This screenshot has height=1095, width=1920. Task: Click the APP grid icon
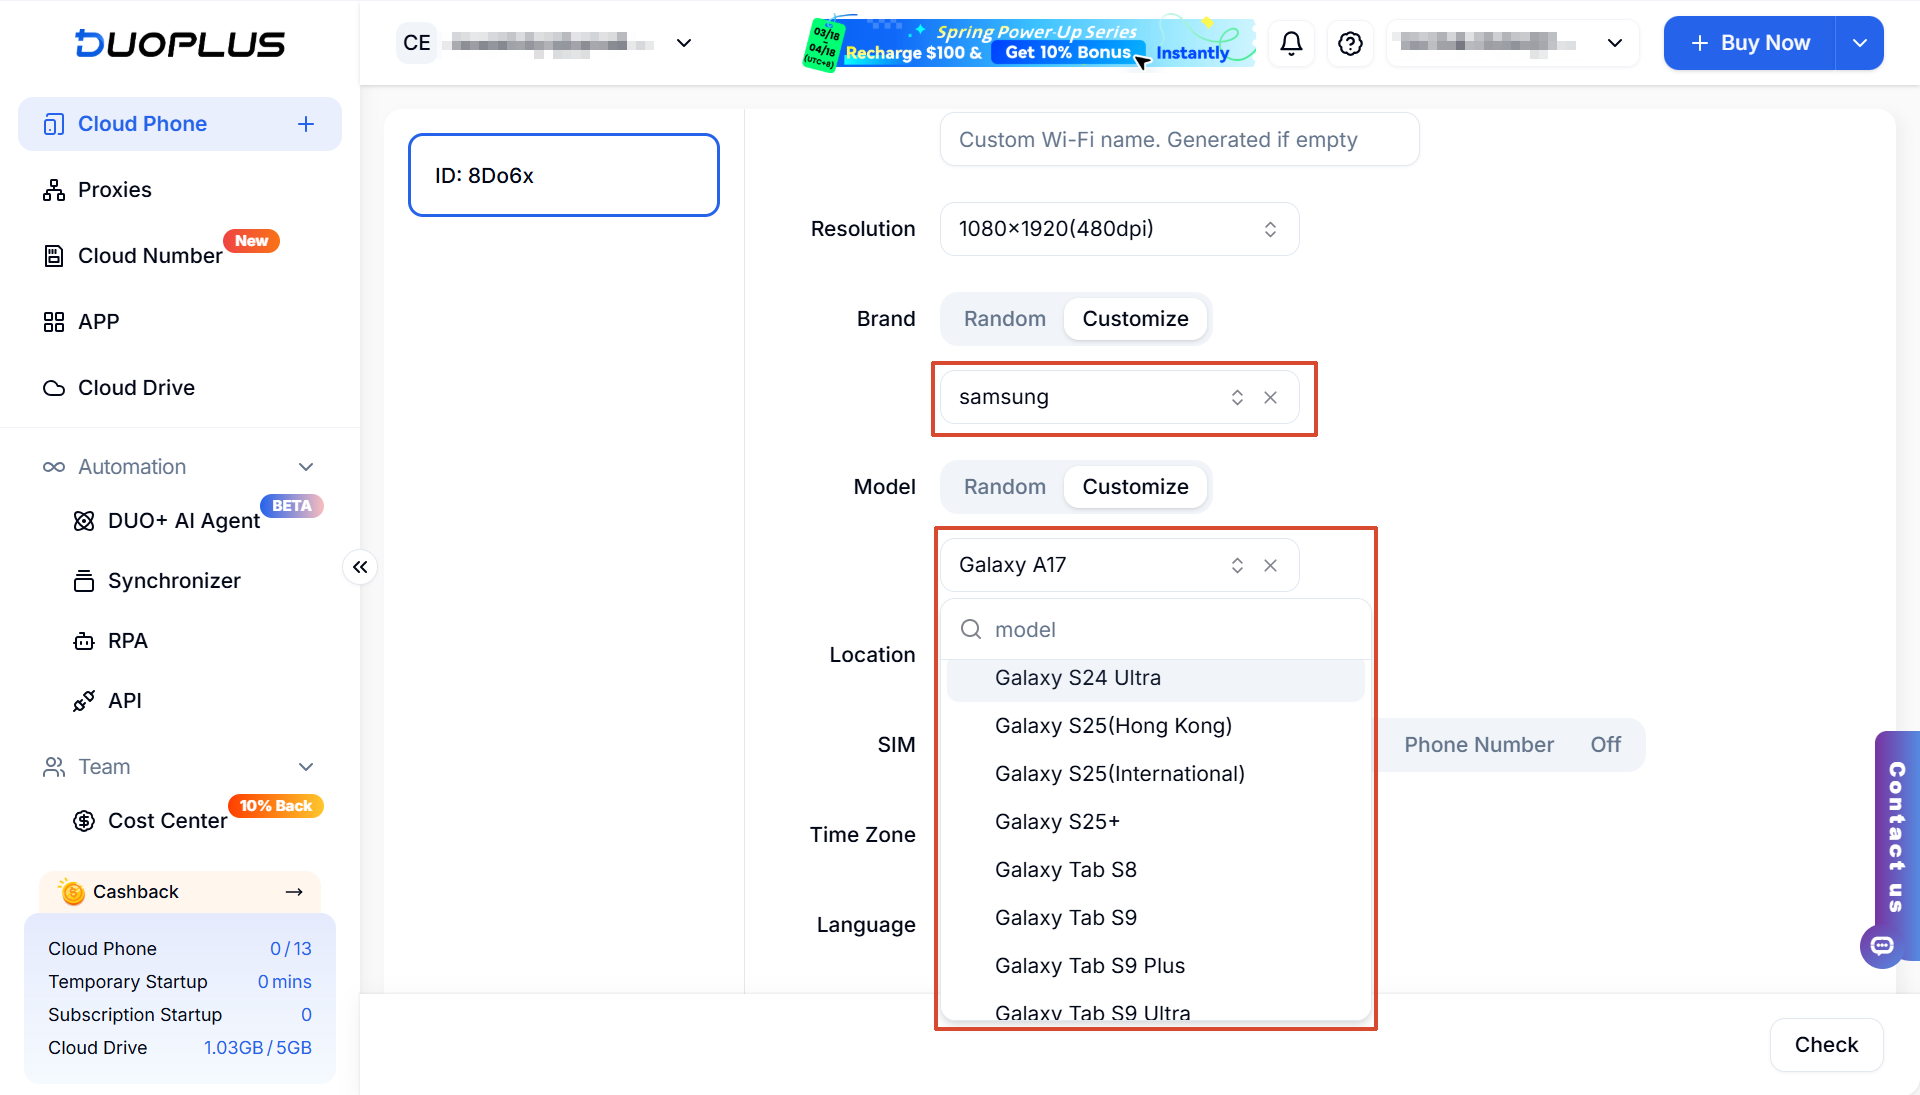point(53,322)
